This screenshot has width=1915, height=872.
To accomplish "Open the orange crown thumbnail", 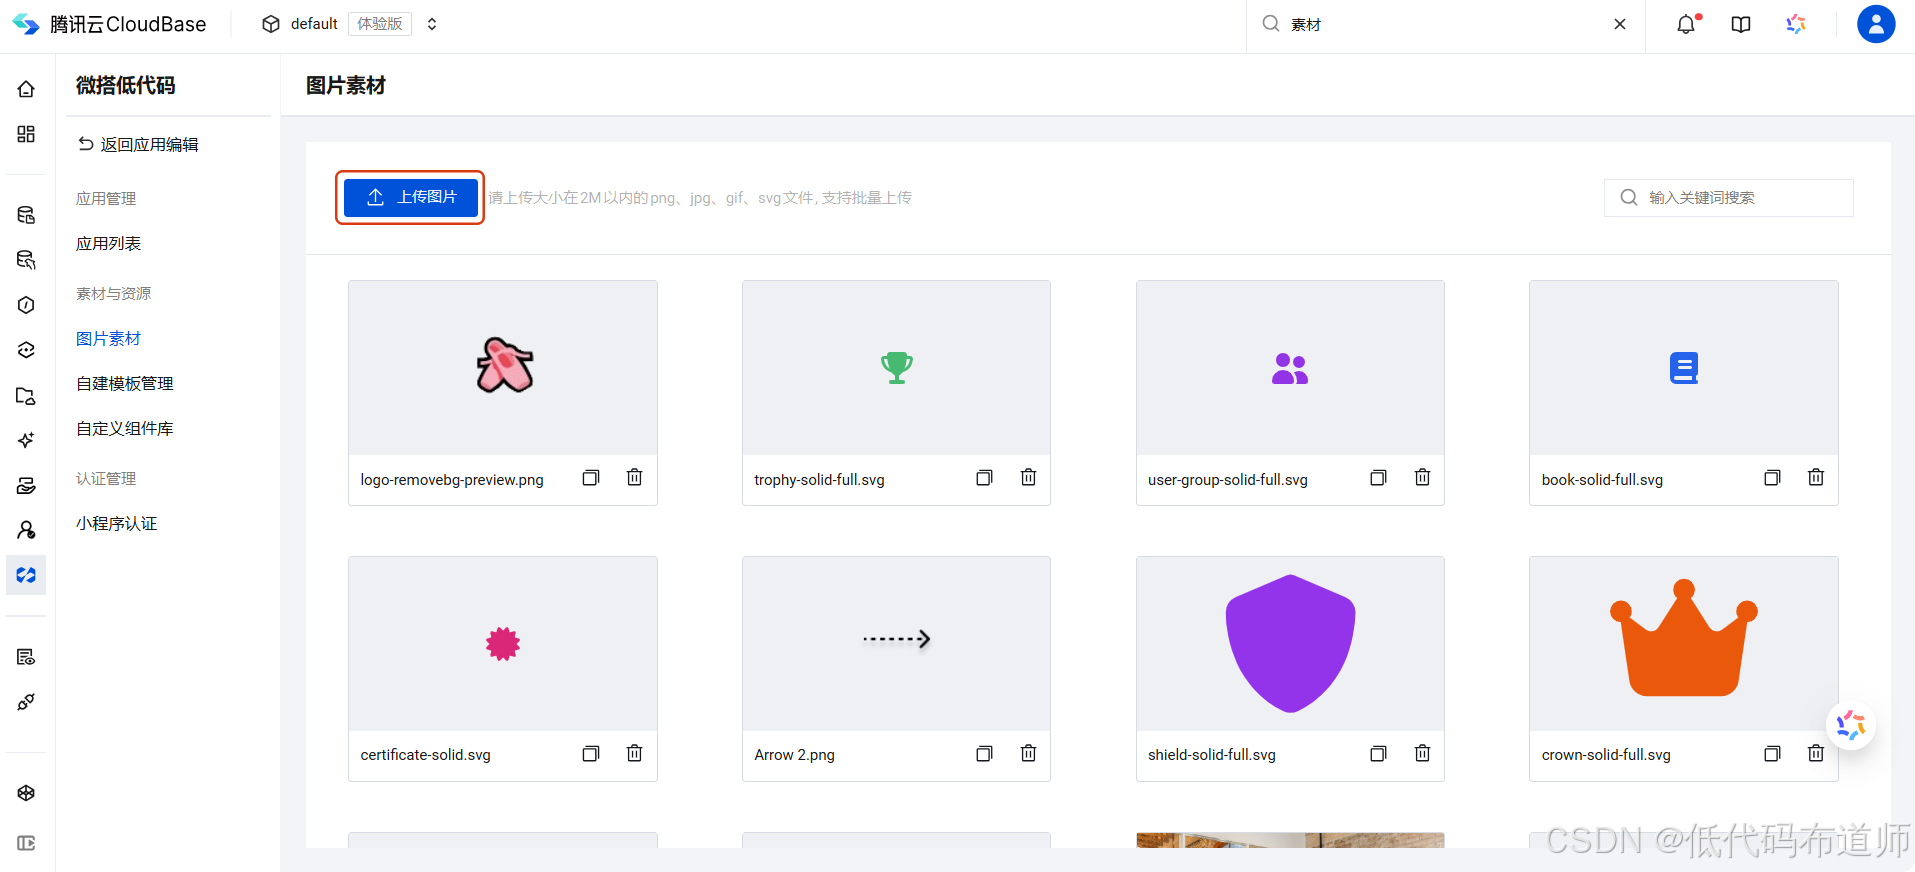I will pyautogui.click(x=1684, y=643).
